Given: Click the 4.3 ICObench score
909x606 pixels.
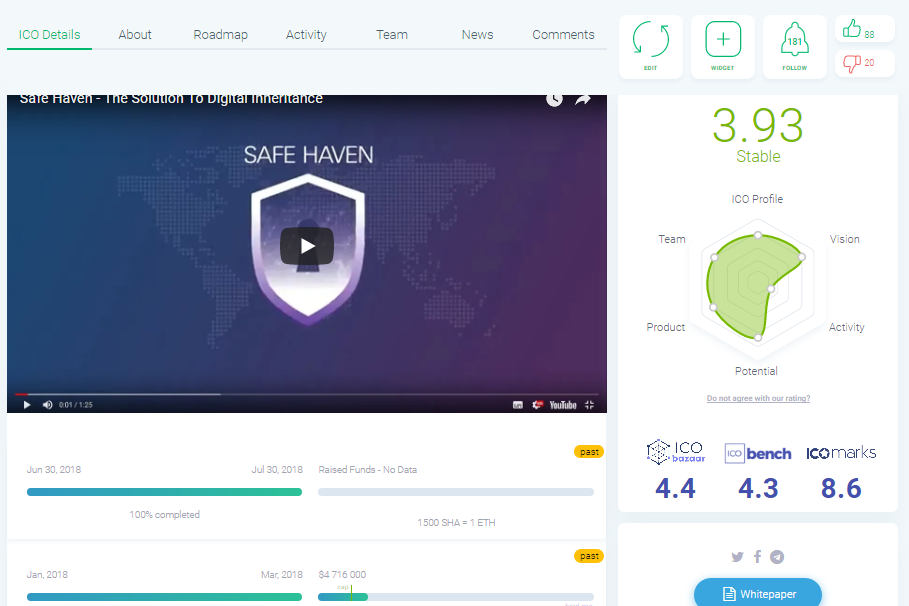Looking at the screenshot, I should click(x=758, y=488).
